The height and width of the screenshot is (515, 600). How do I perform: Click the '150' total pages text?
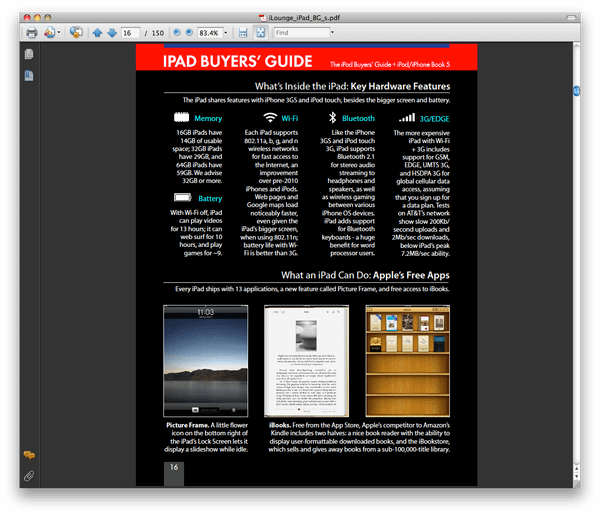[x=158, y=33]
